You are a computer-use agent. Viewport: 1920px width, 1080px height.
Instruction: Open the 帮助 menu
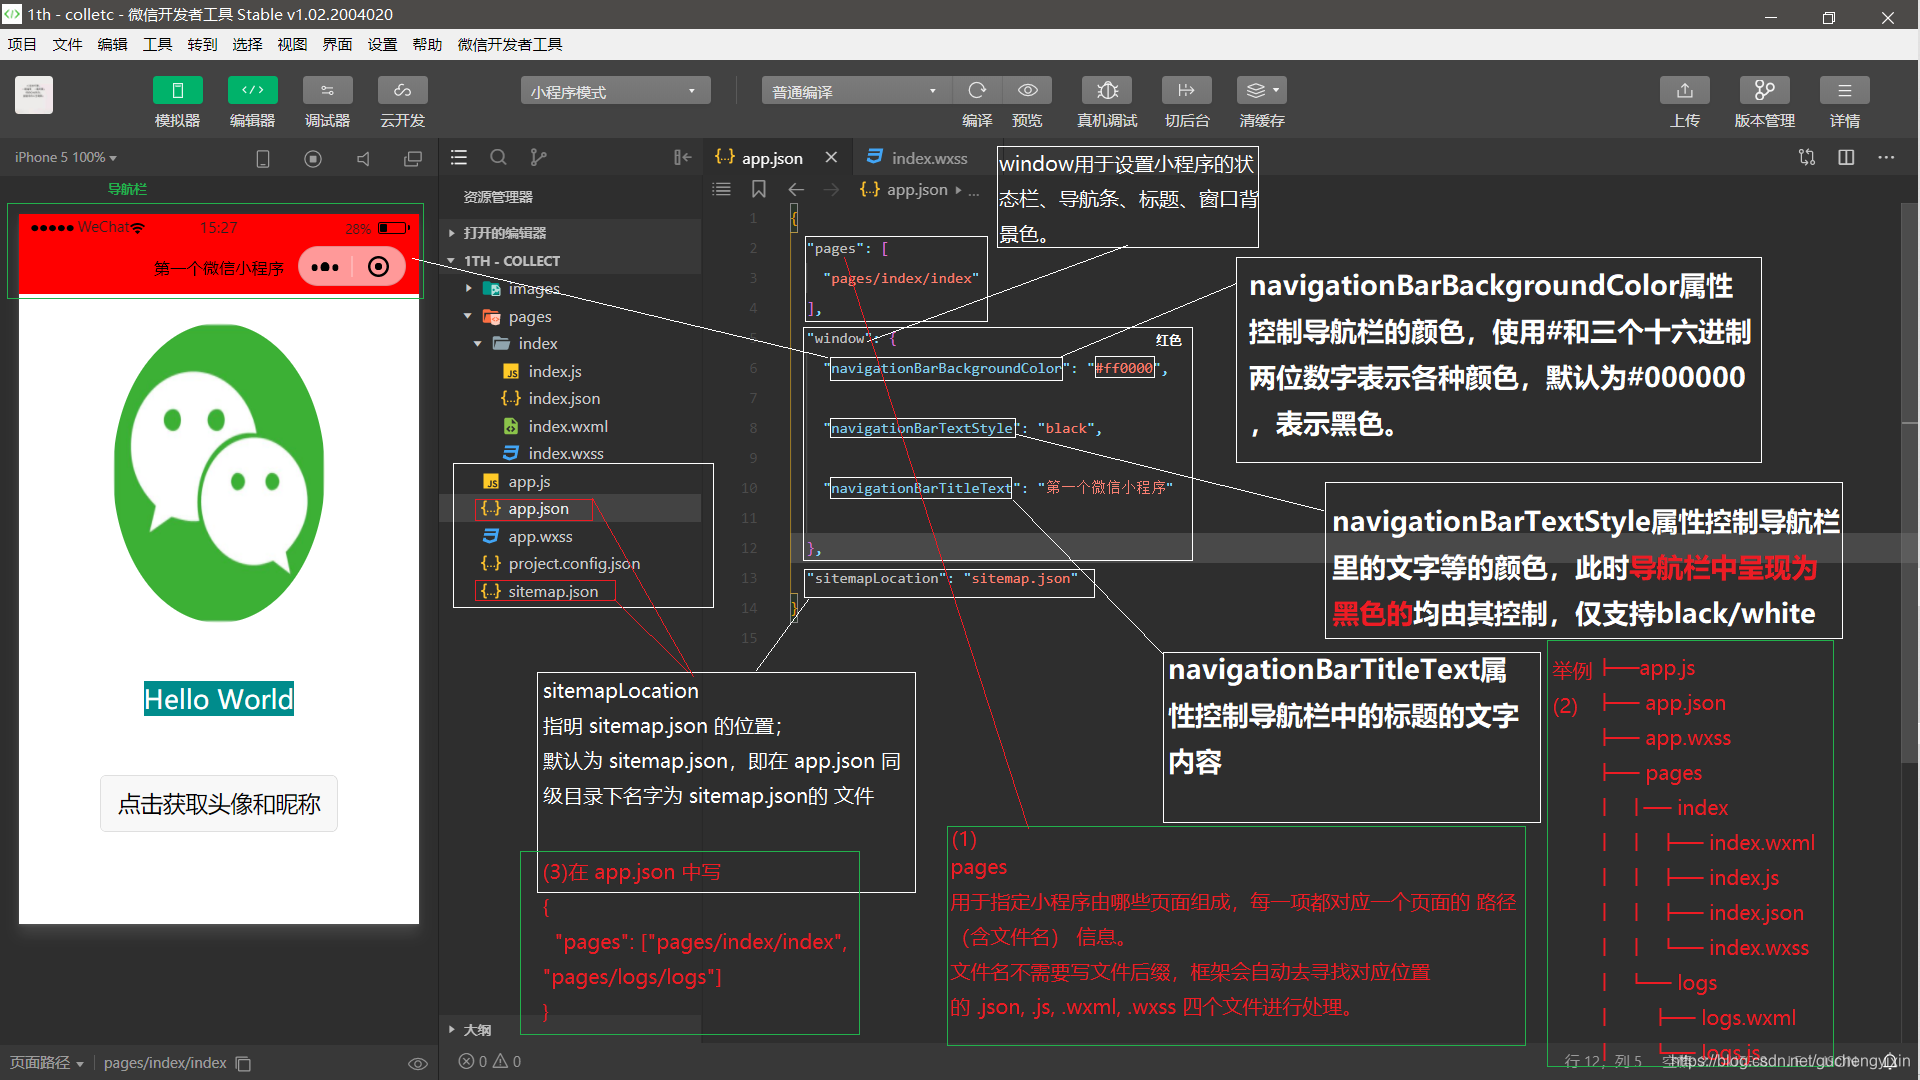(427, 45)
